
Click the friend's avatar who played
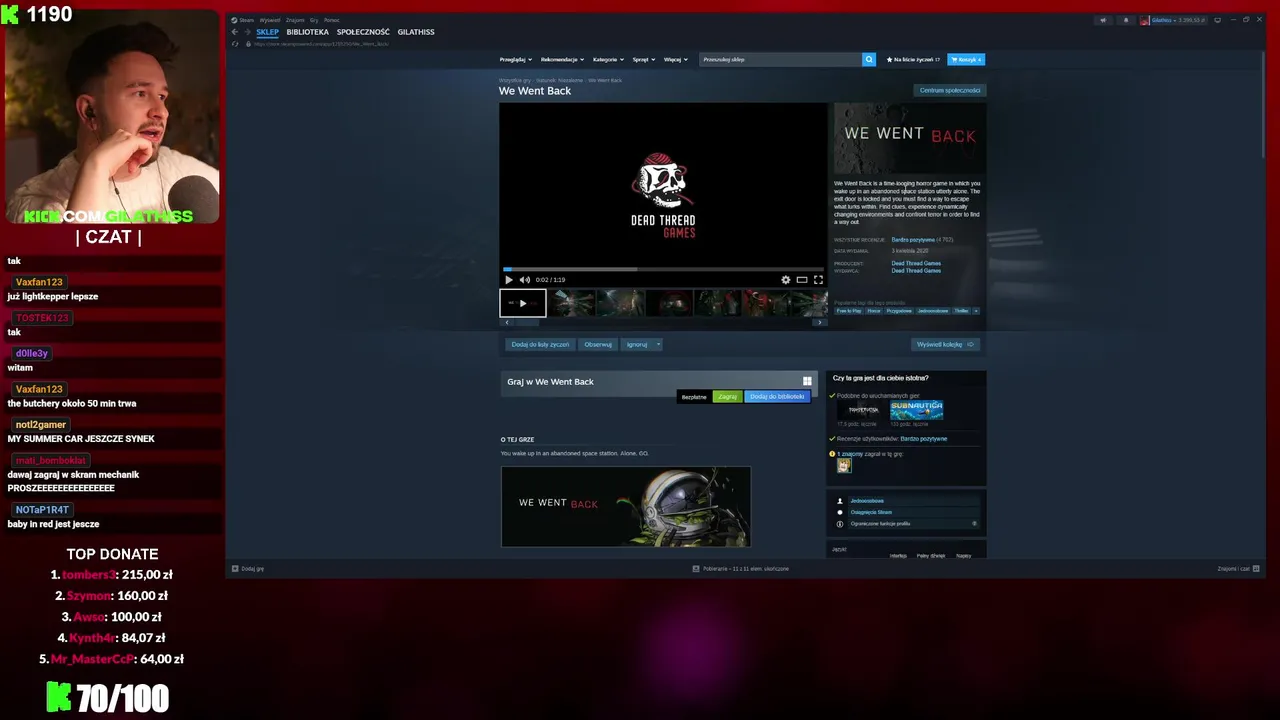(x=844, y=465)
